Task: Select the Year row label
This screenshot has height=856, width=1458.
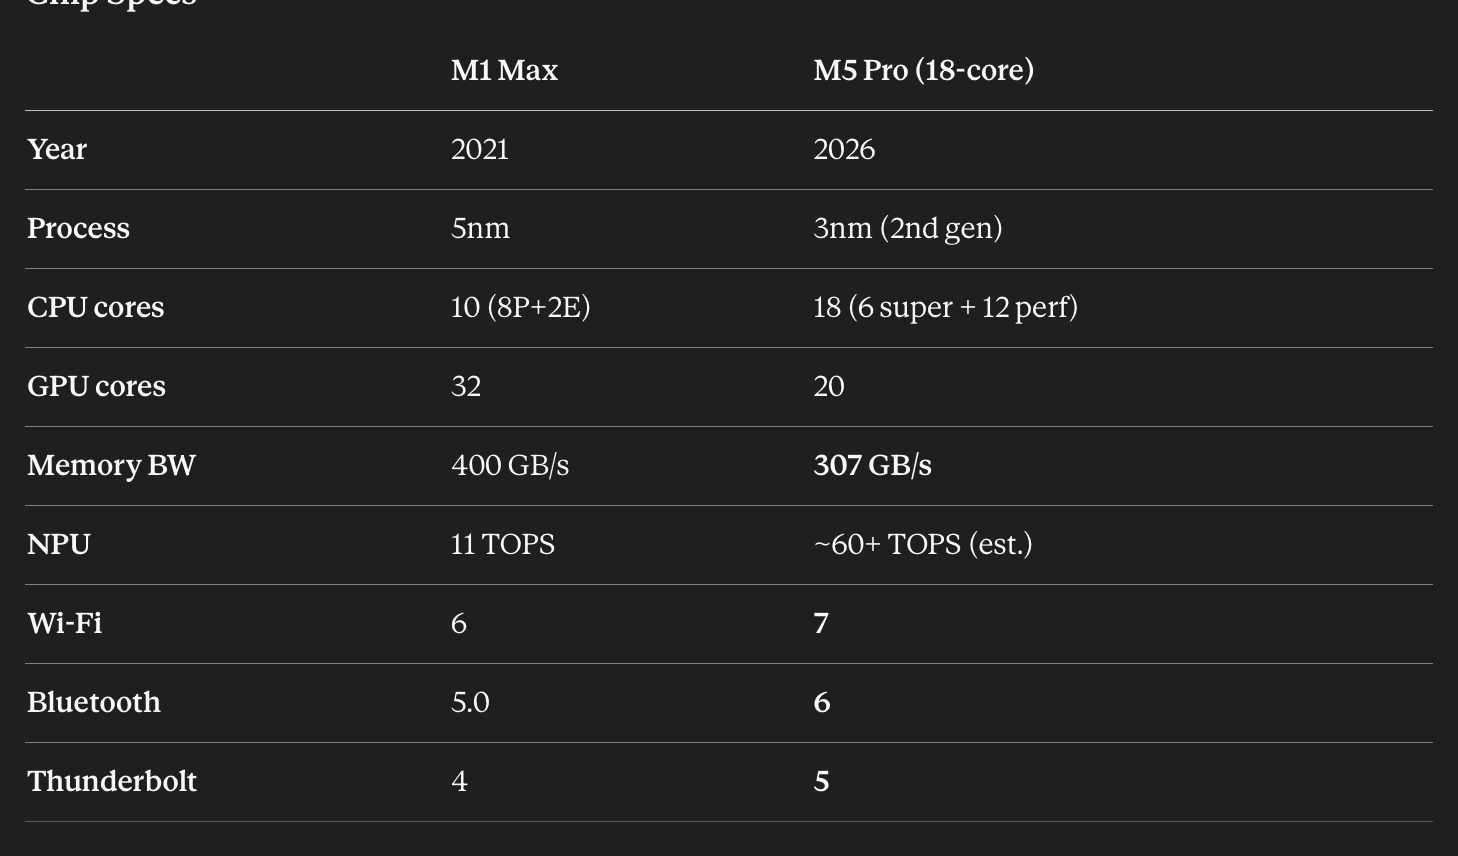Action: (x=57, y=149)
